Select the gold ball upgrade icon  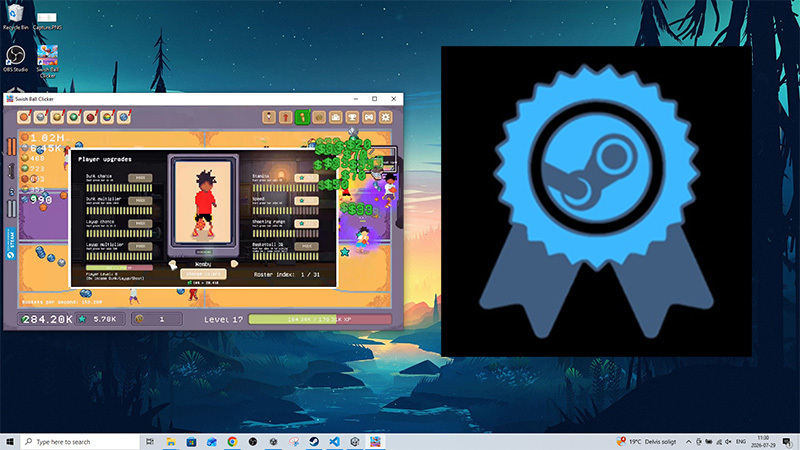(57, 117)
